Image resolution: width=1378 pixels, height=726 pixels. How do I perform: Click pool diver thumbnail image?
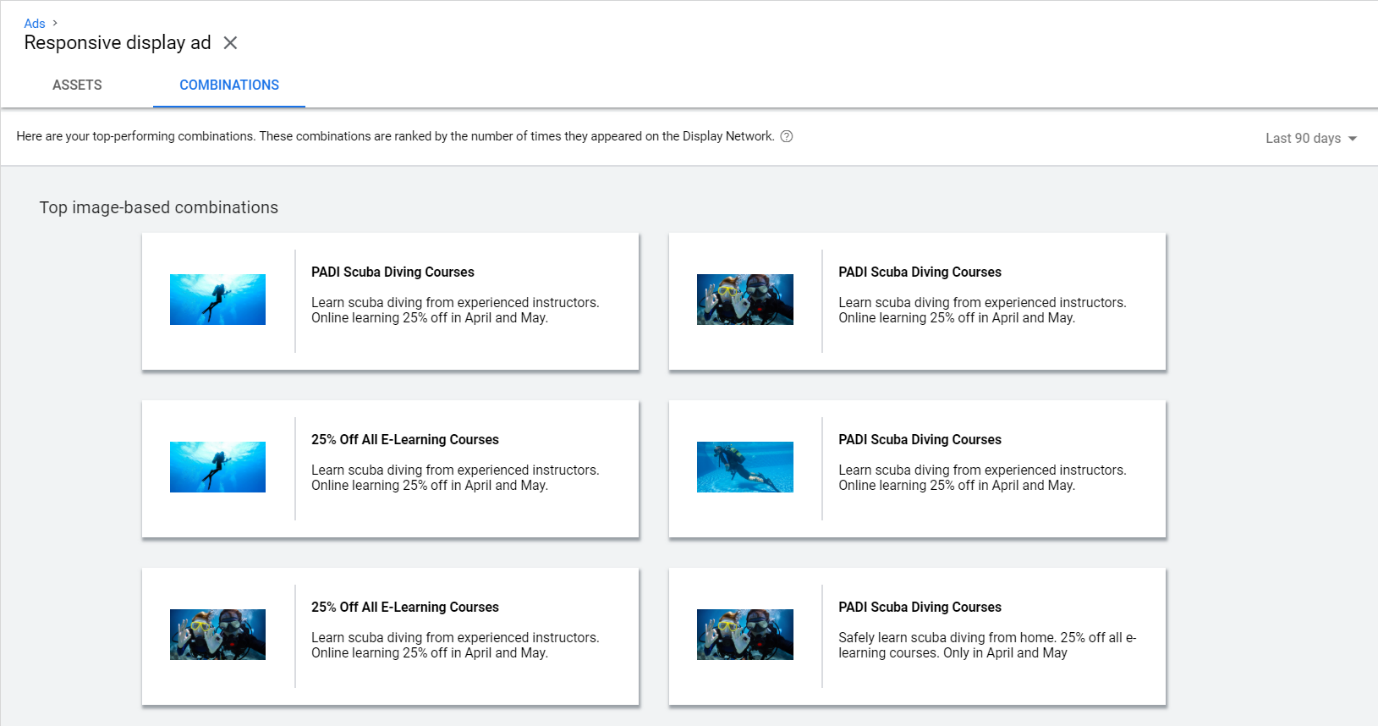(745, 467)
